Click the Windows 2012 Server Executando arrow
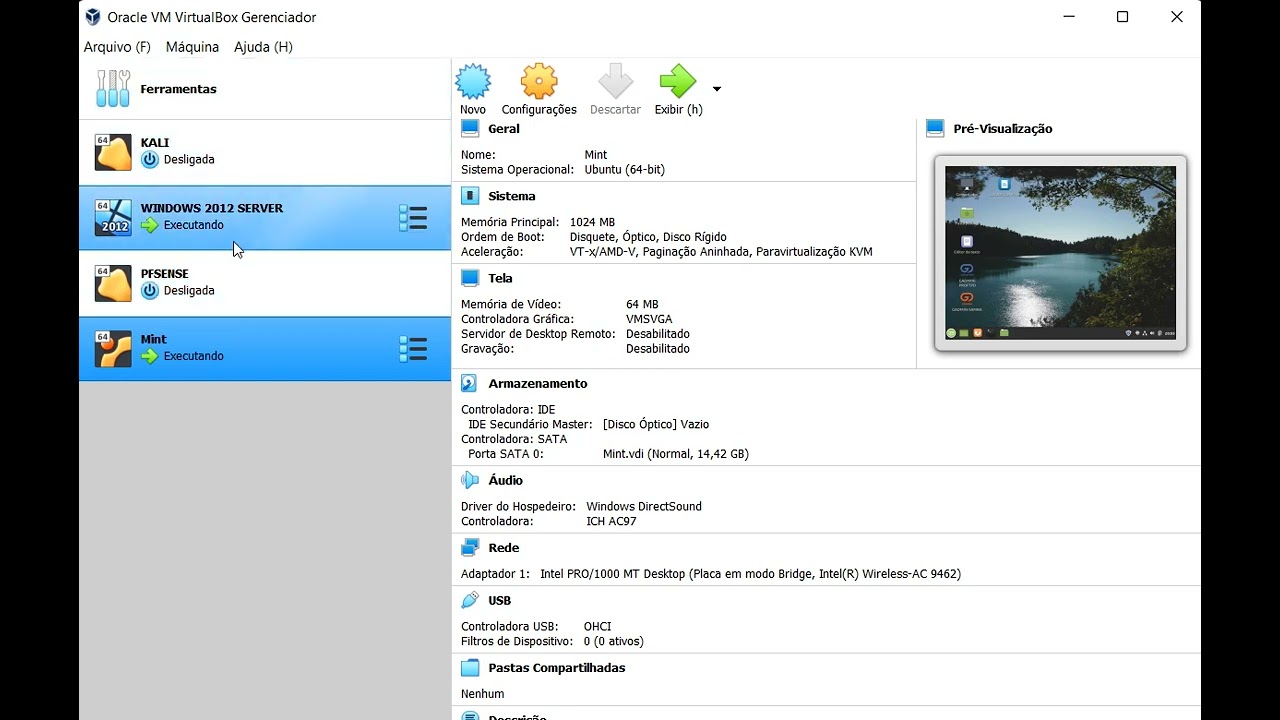The width and height of the screenshot is (1280, 720). coord(150,225)
